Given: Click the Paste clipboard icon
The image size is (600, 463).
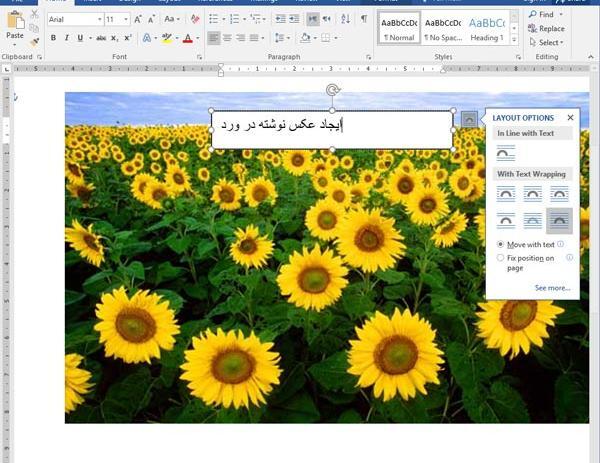Looking at the screenshot, I should coord(15,20).
